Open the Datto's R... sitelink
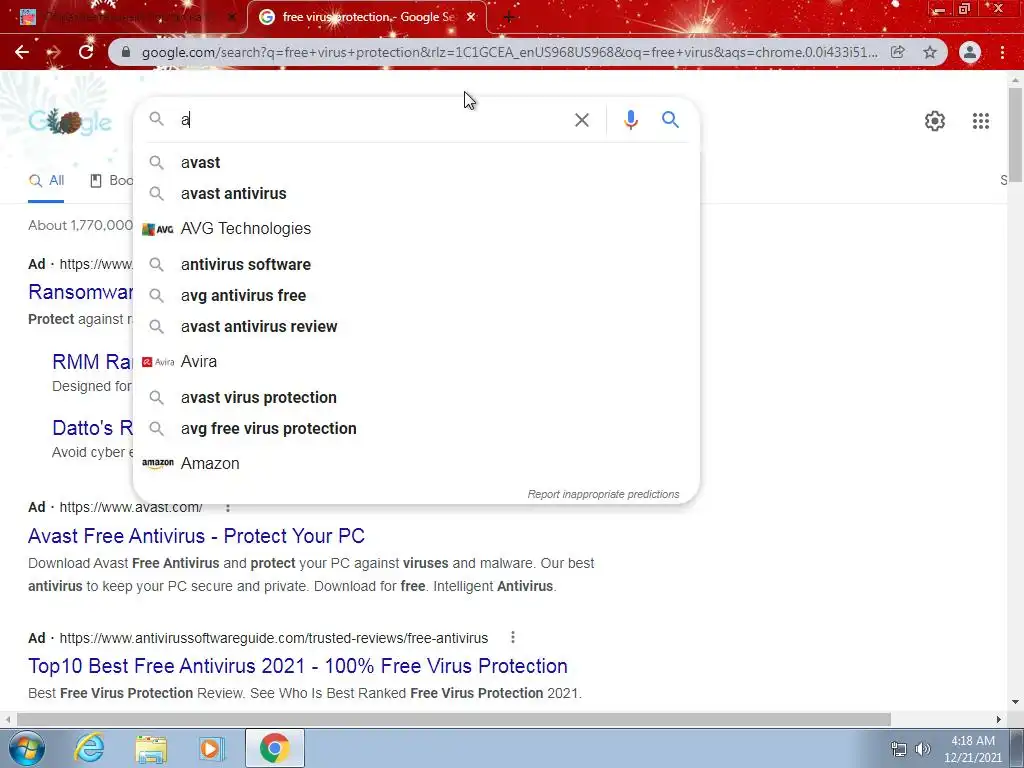This screenshot has width=1024, height=768. (92, 428)
